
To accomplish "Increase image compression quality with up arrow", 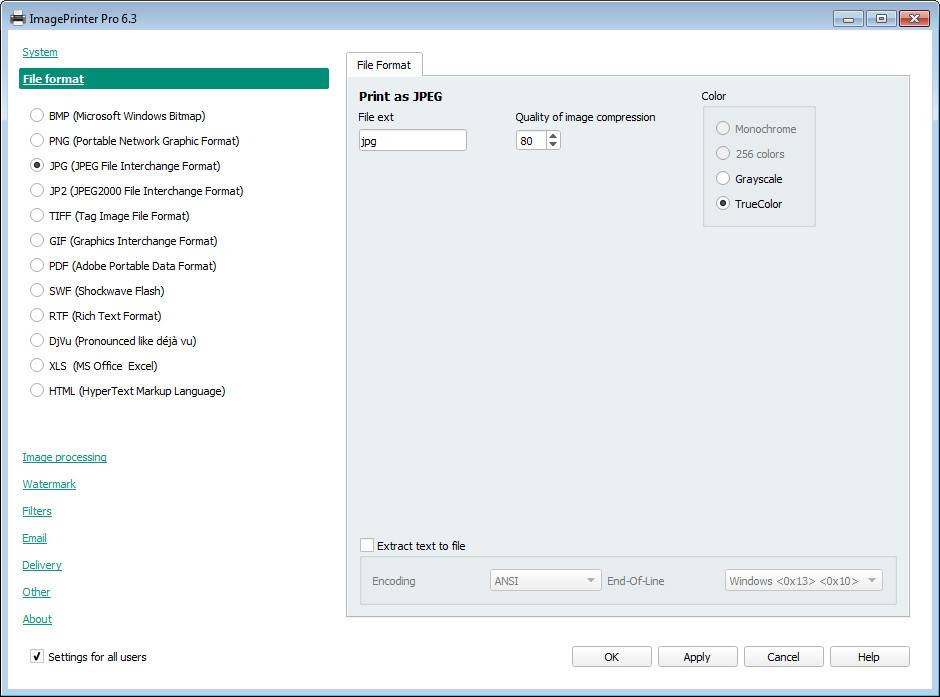I will point(553,136).
